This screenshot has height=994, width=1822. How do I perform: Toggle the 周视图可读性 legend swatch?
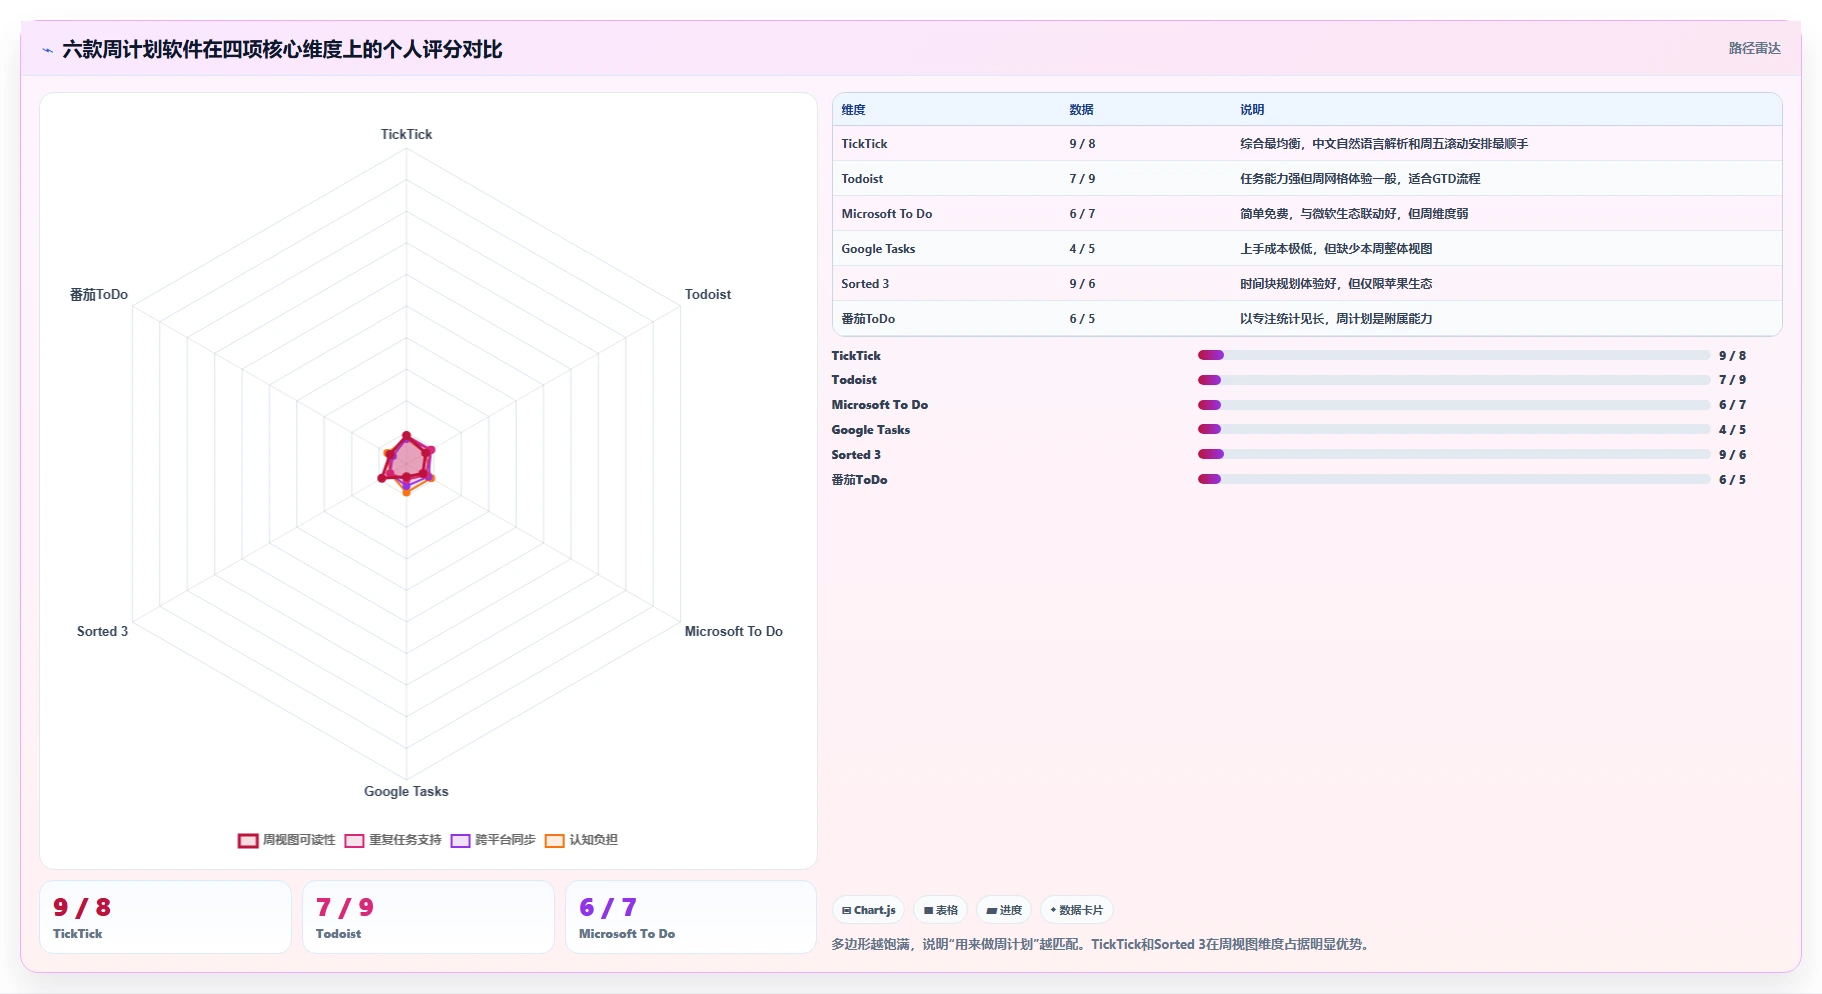[248, 841]
